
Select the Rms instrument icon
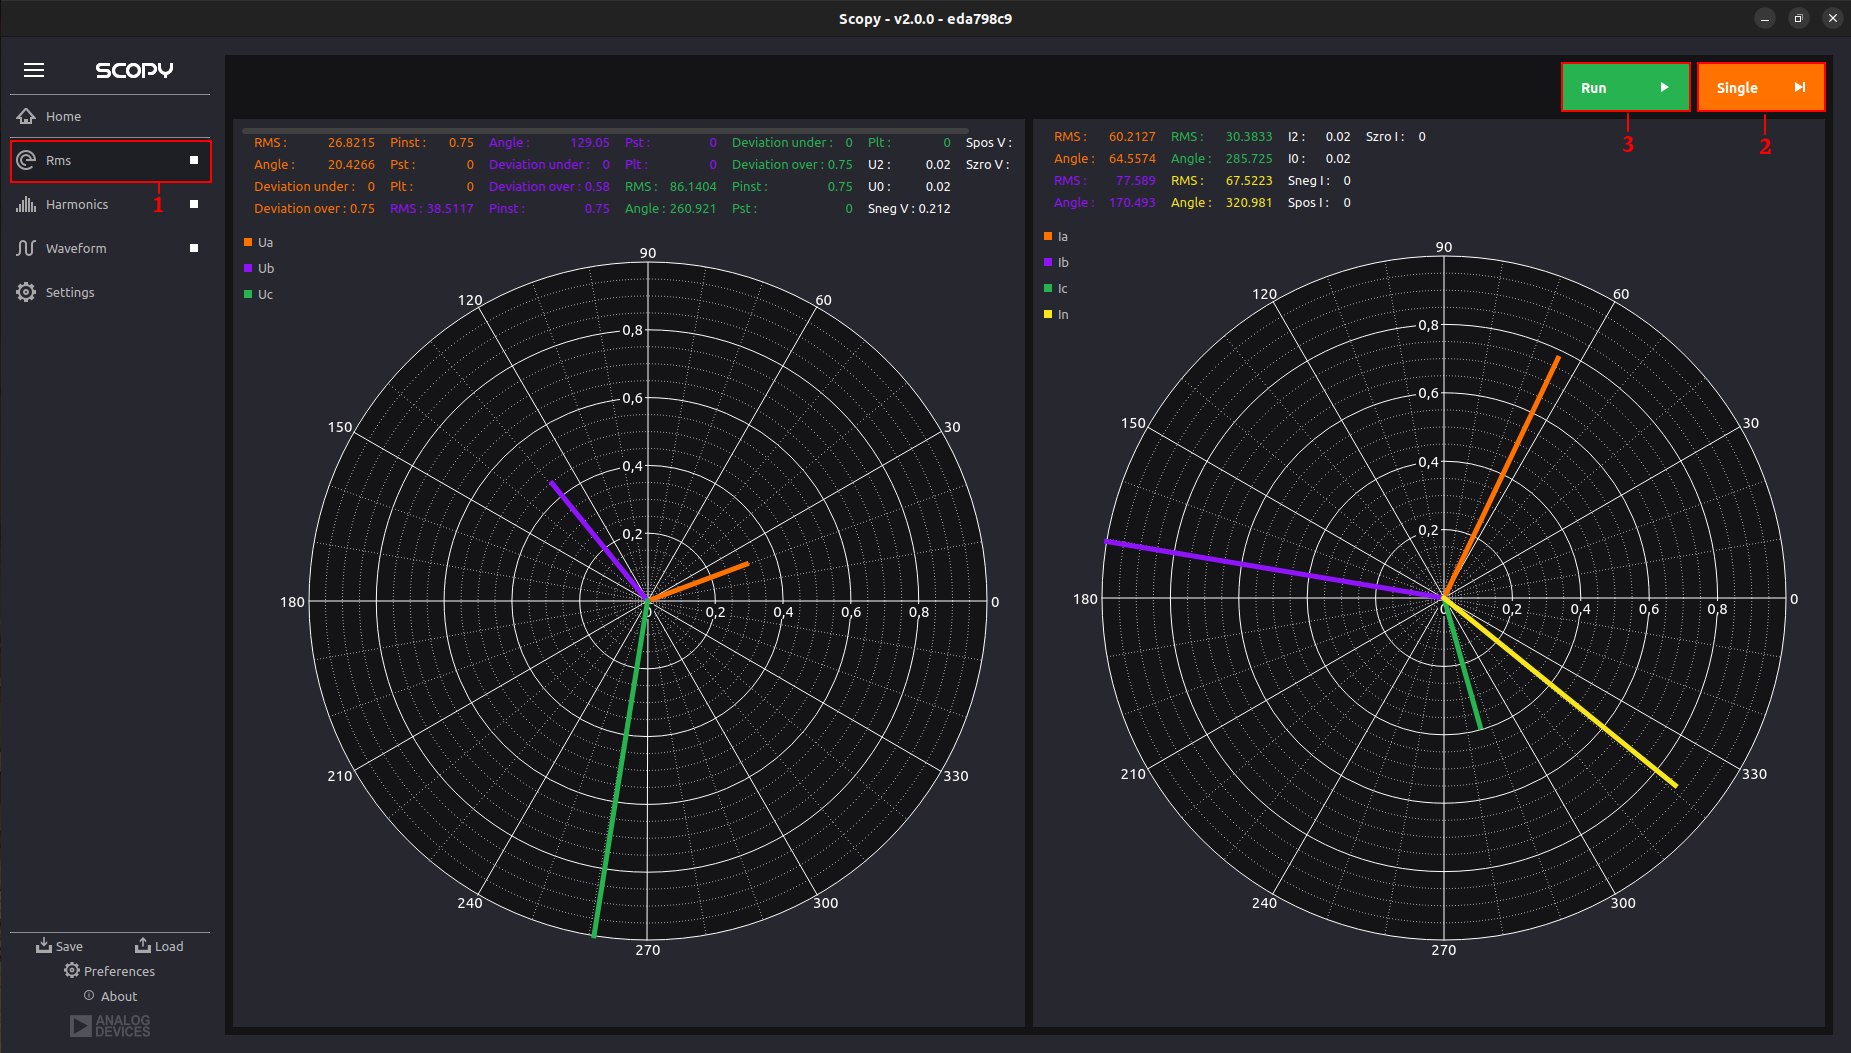[x=26, y=160]
